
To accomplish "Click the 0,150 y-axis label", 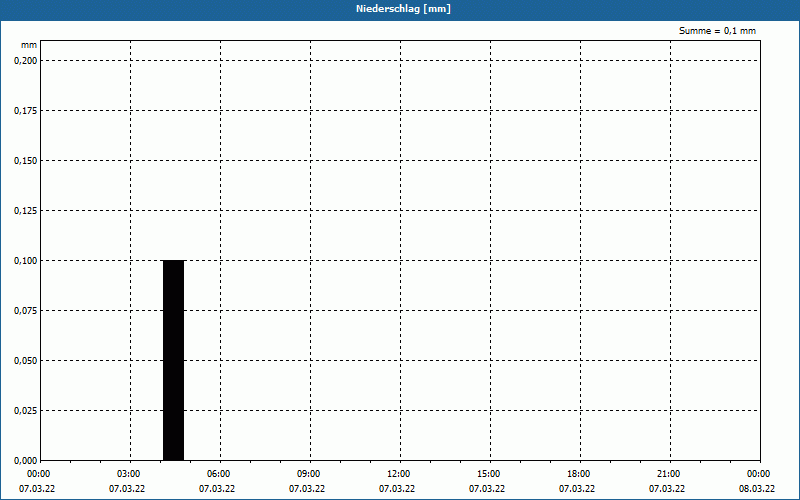I will (x=26, y=161).
